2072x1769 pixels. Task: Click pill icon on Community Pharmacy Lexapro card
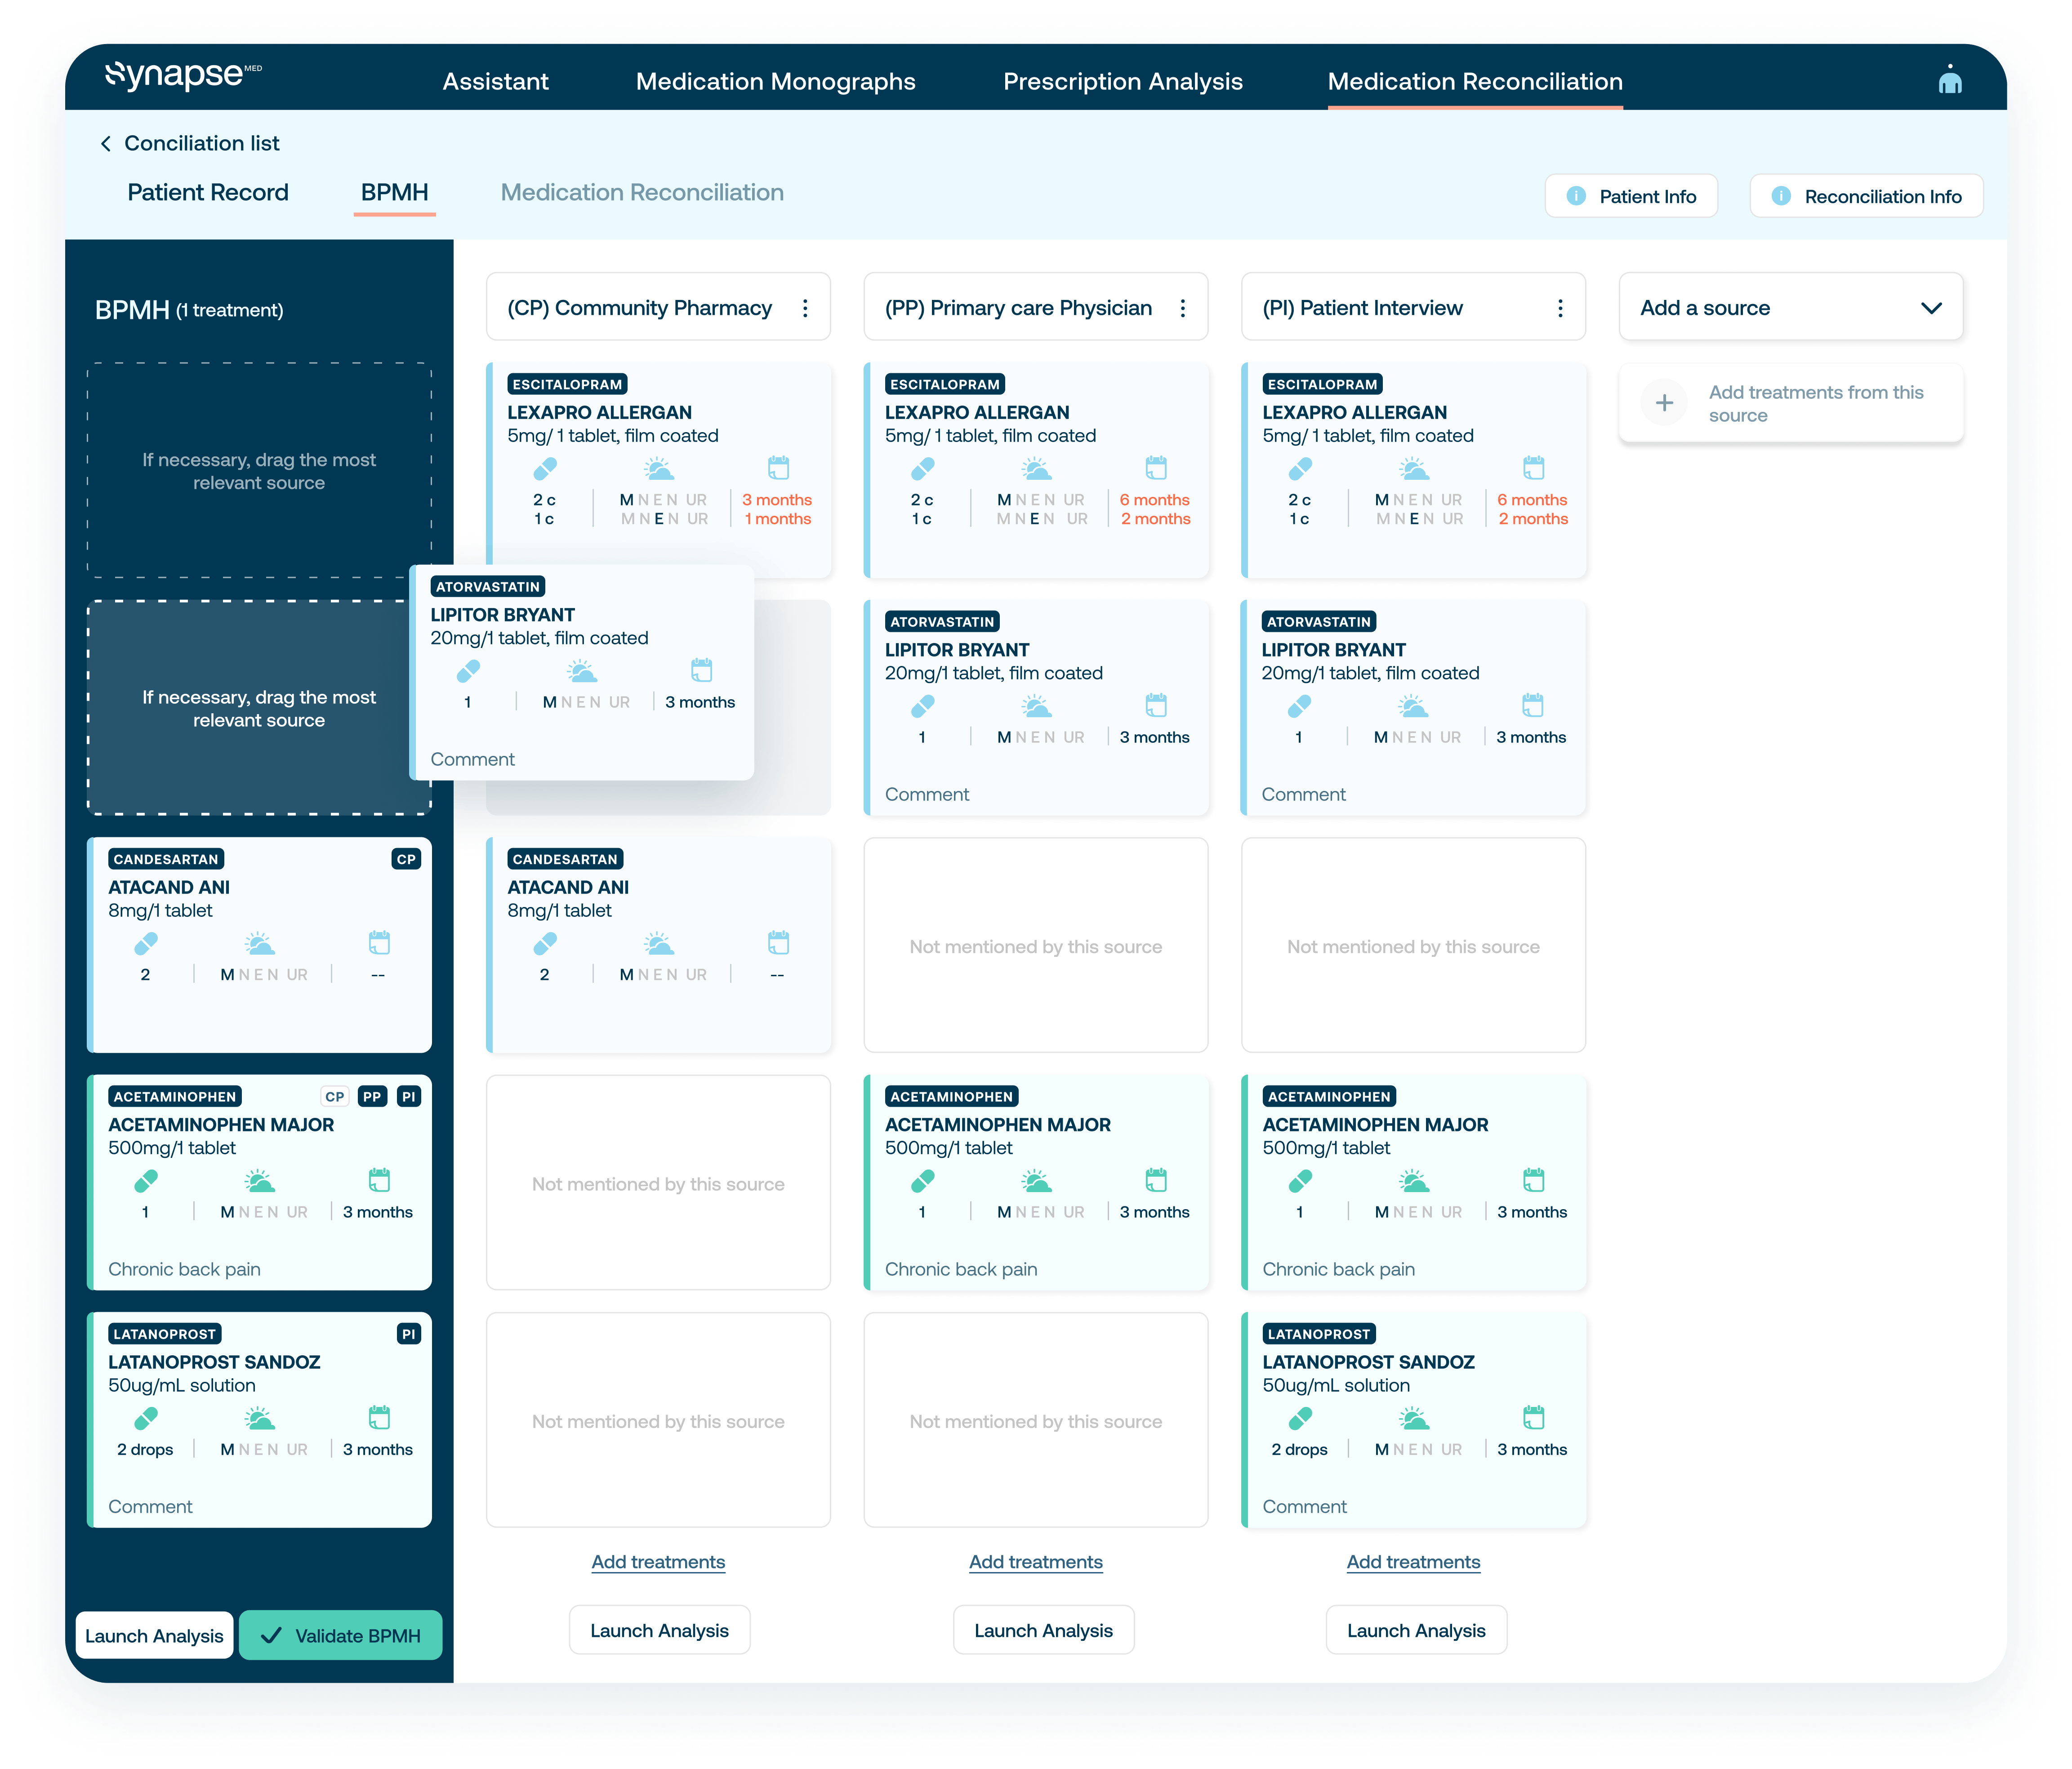pyautogui.click(x=545, y=468)
